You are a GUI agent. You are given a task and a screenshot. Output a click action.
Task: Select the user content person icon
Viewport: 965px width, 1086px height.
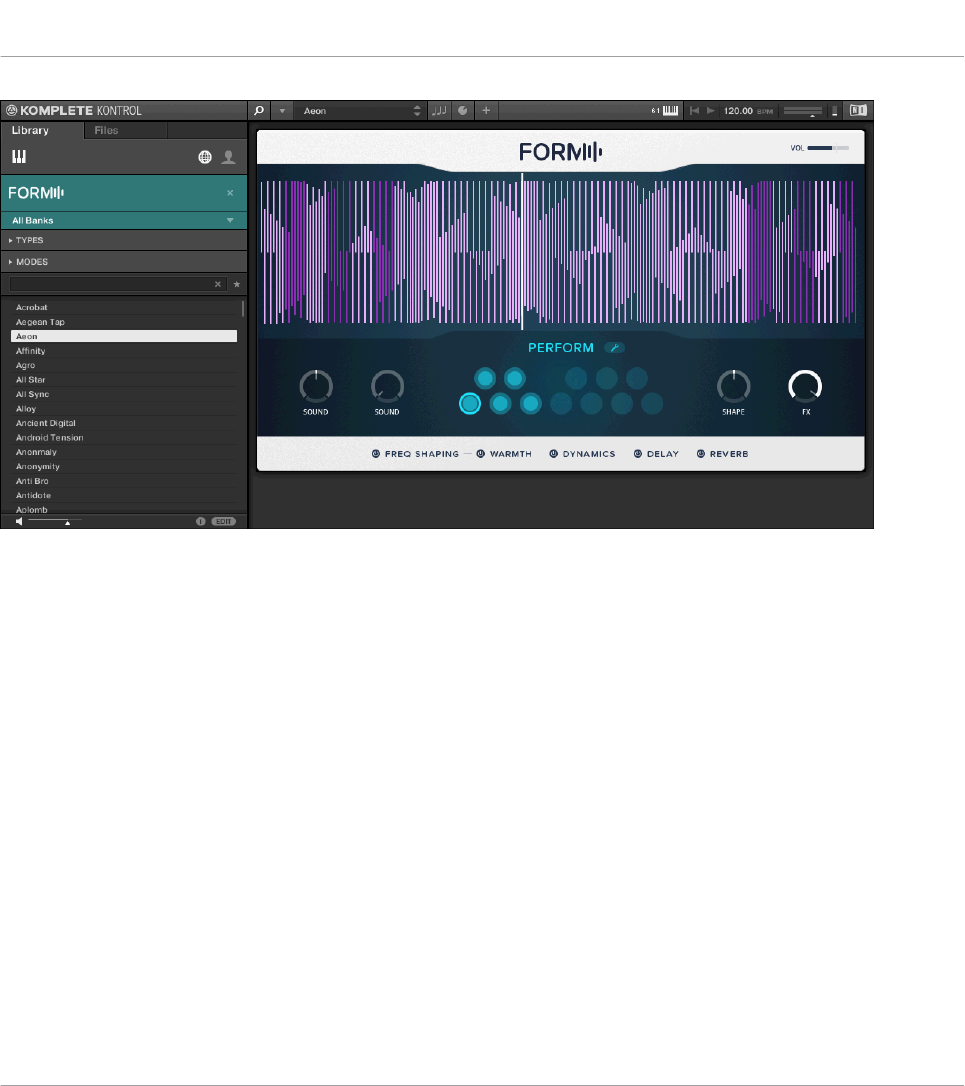pyautogui.click(x=228, y=157)
